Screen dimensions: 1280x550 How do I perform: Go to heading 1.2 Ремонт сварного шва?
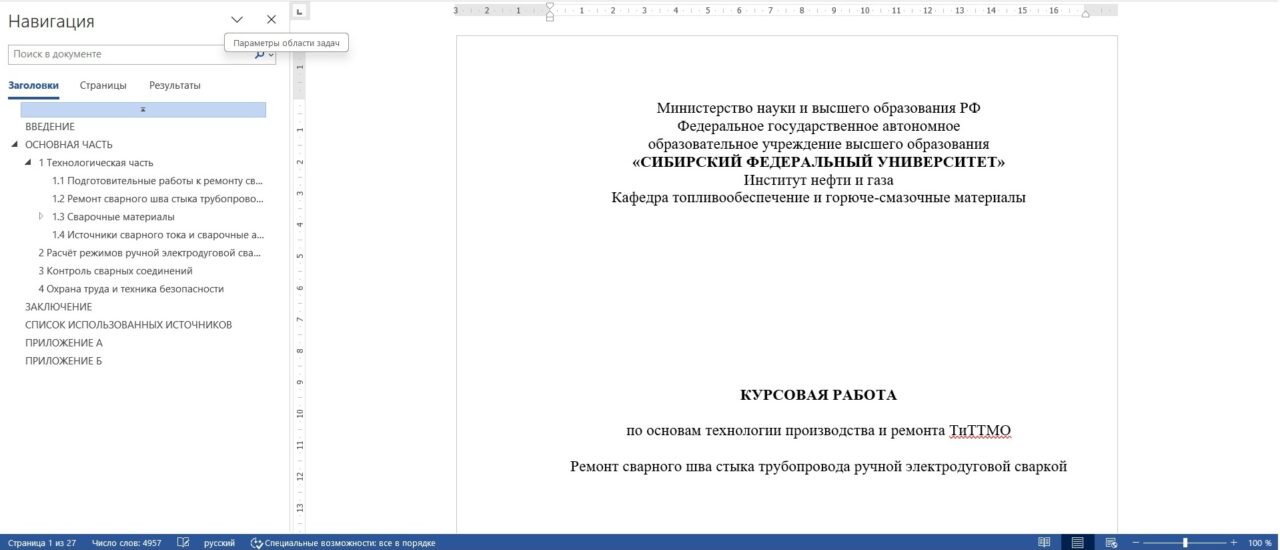pos(158,199)
